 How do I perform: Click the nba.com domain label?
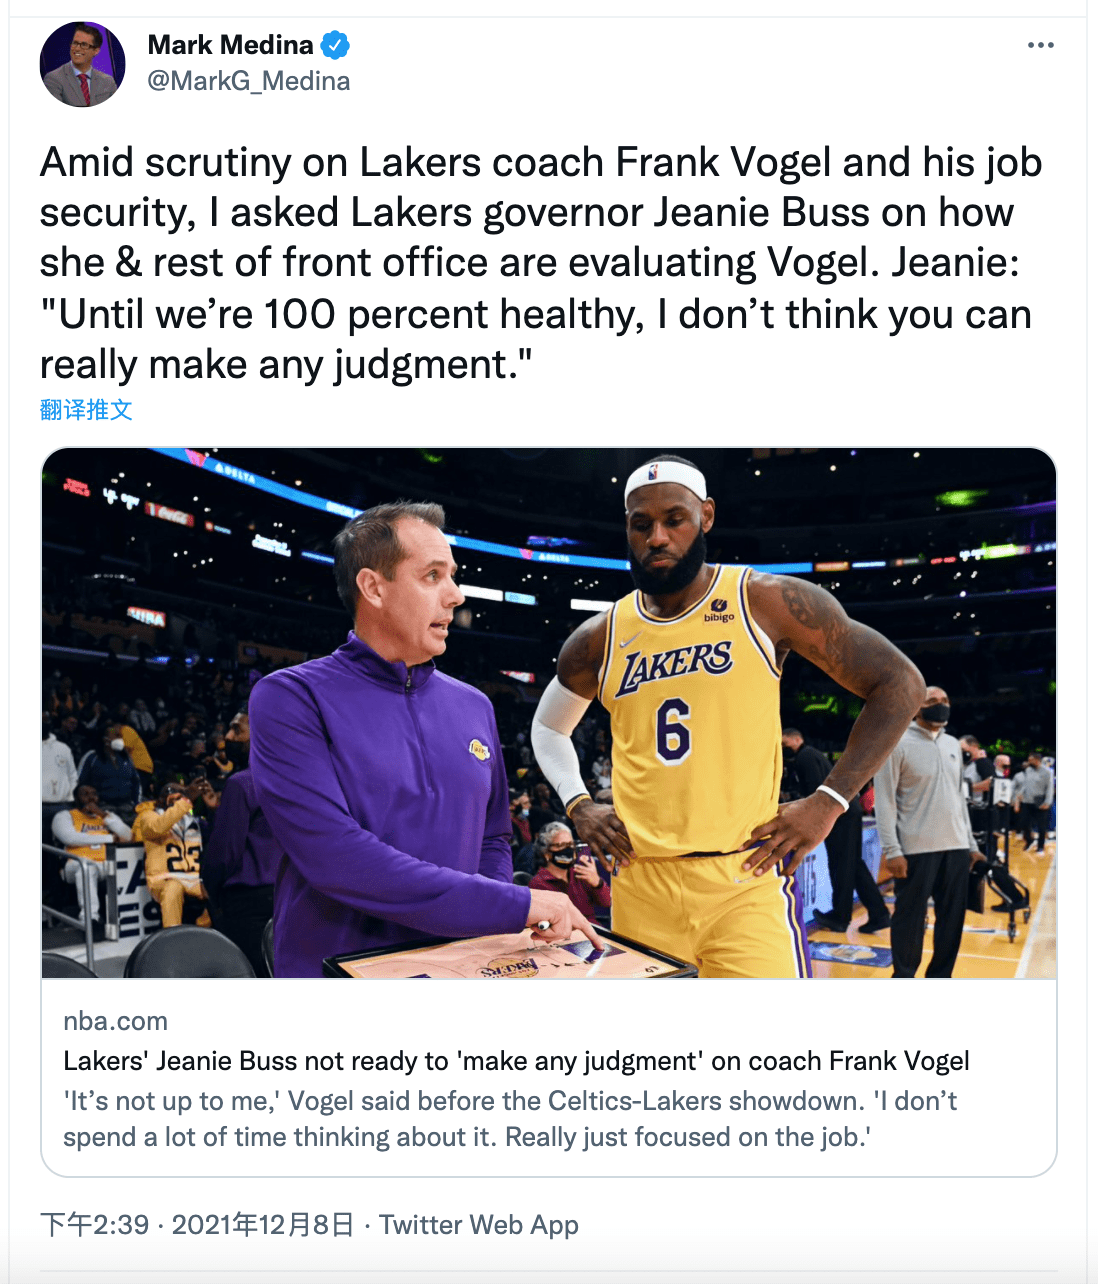tap(115, 1021)
